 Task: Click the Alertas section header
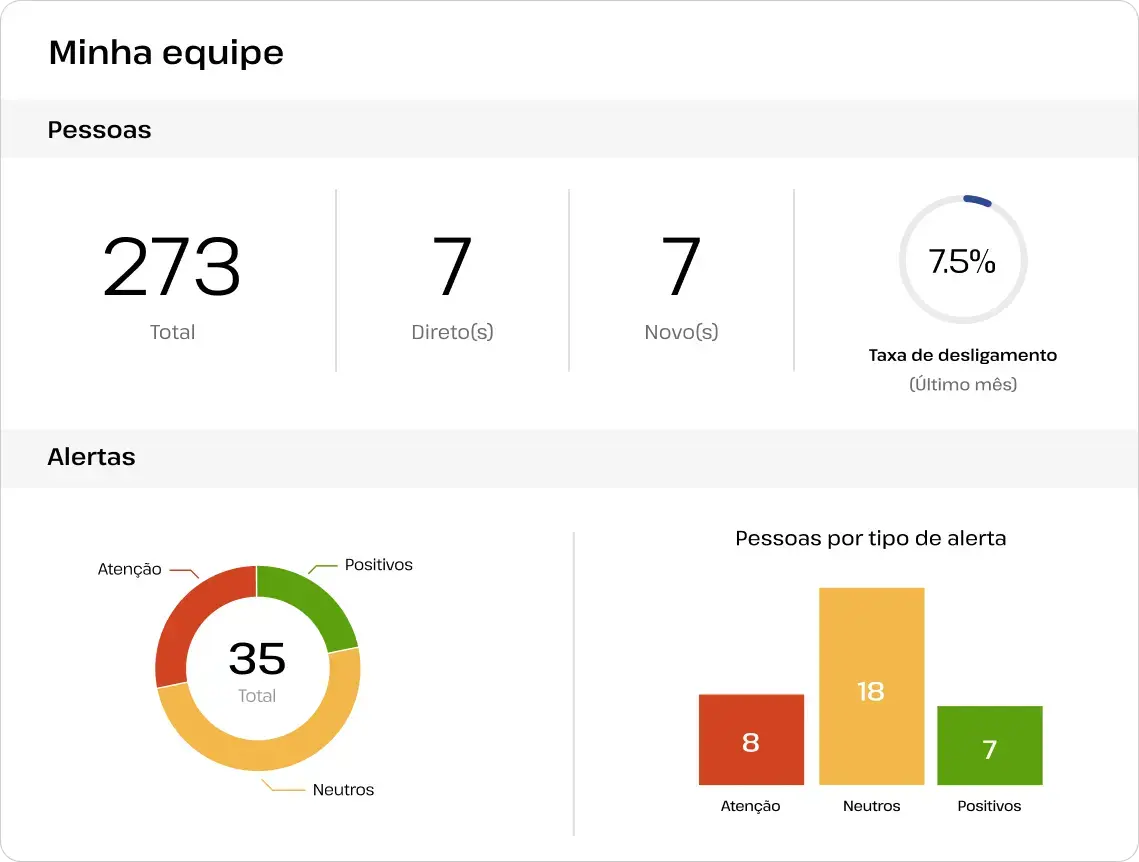point(91,457)
